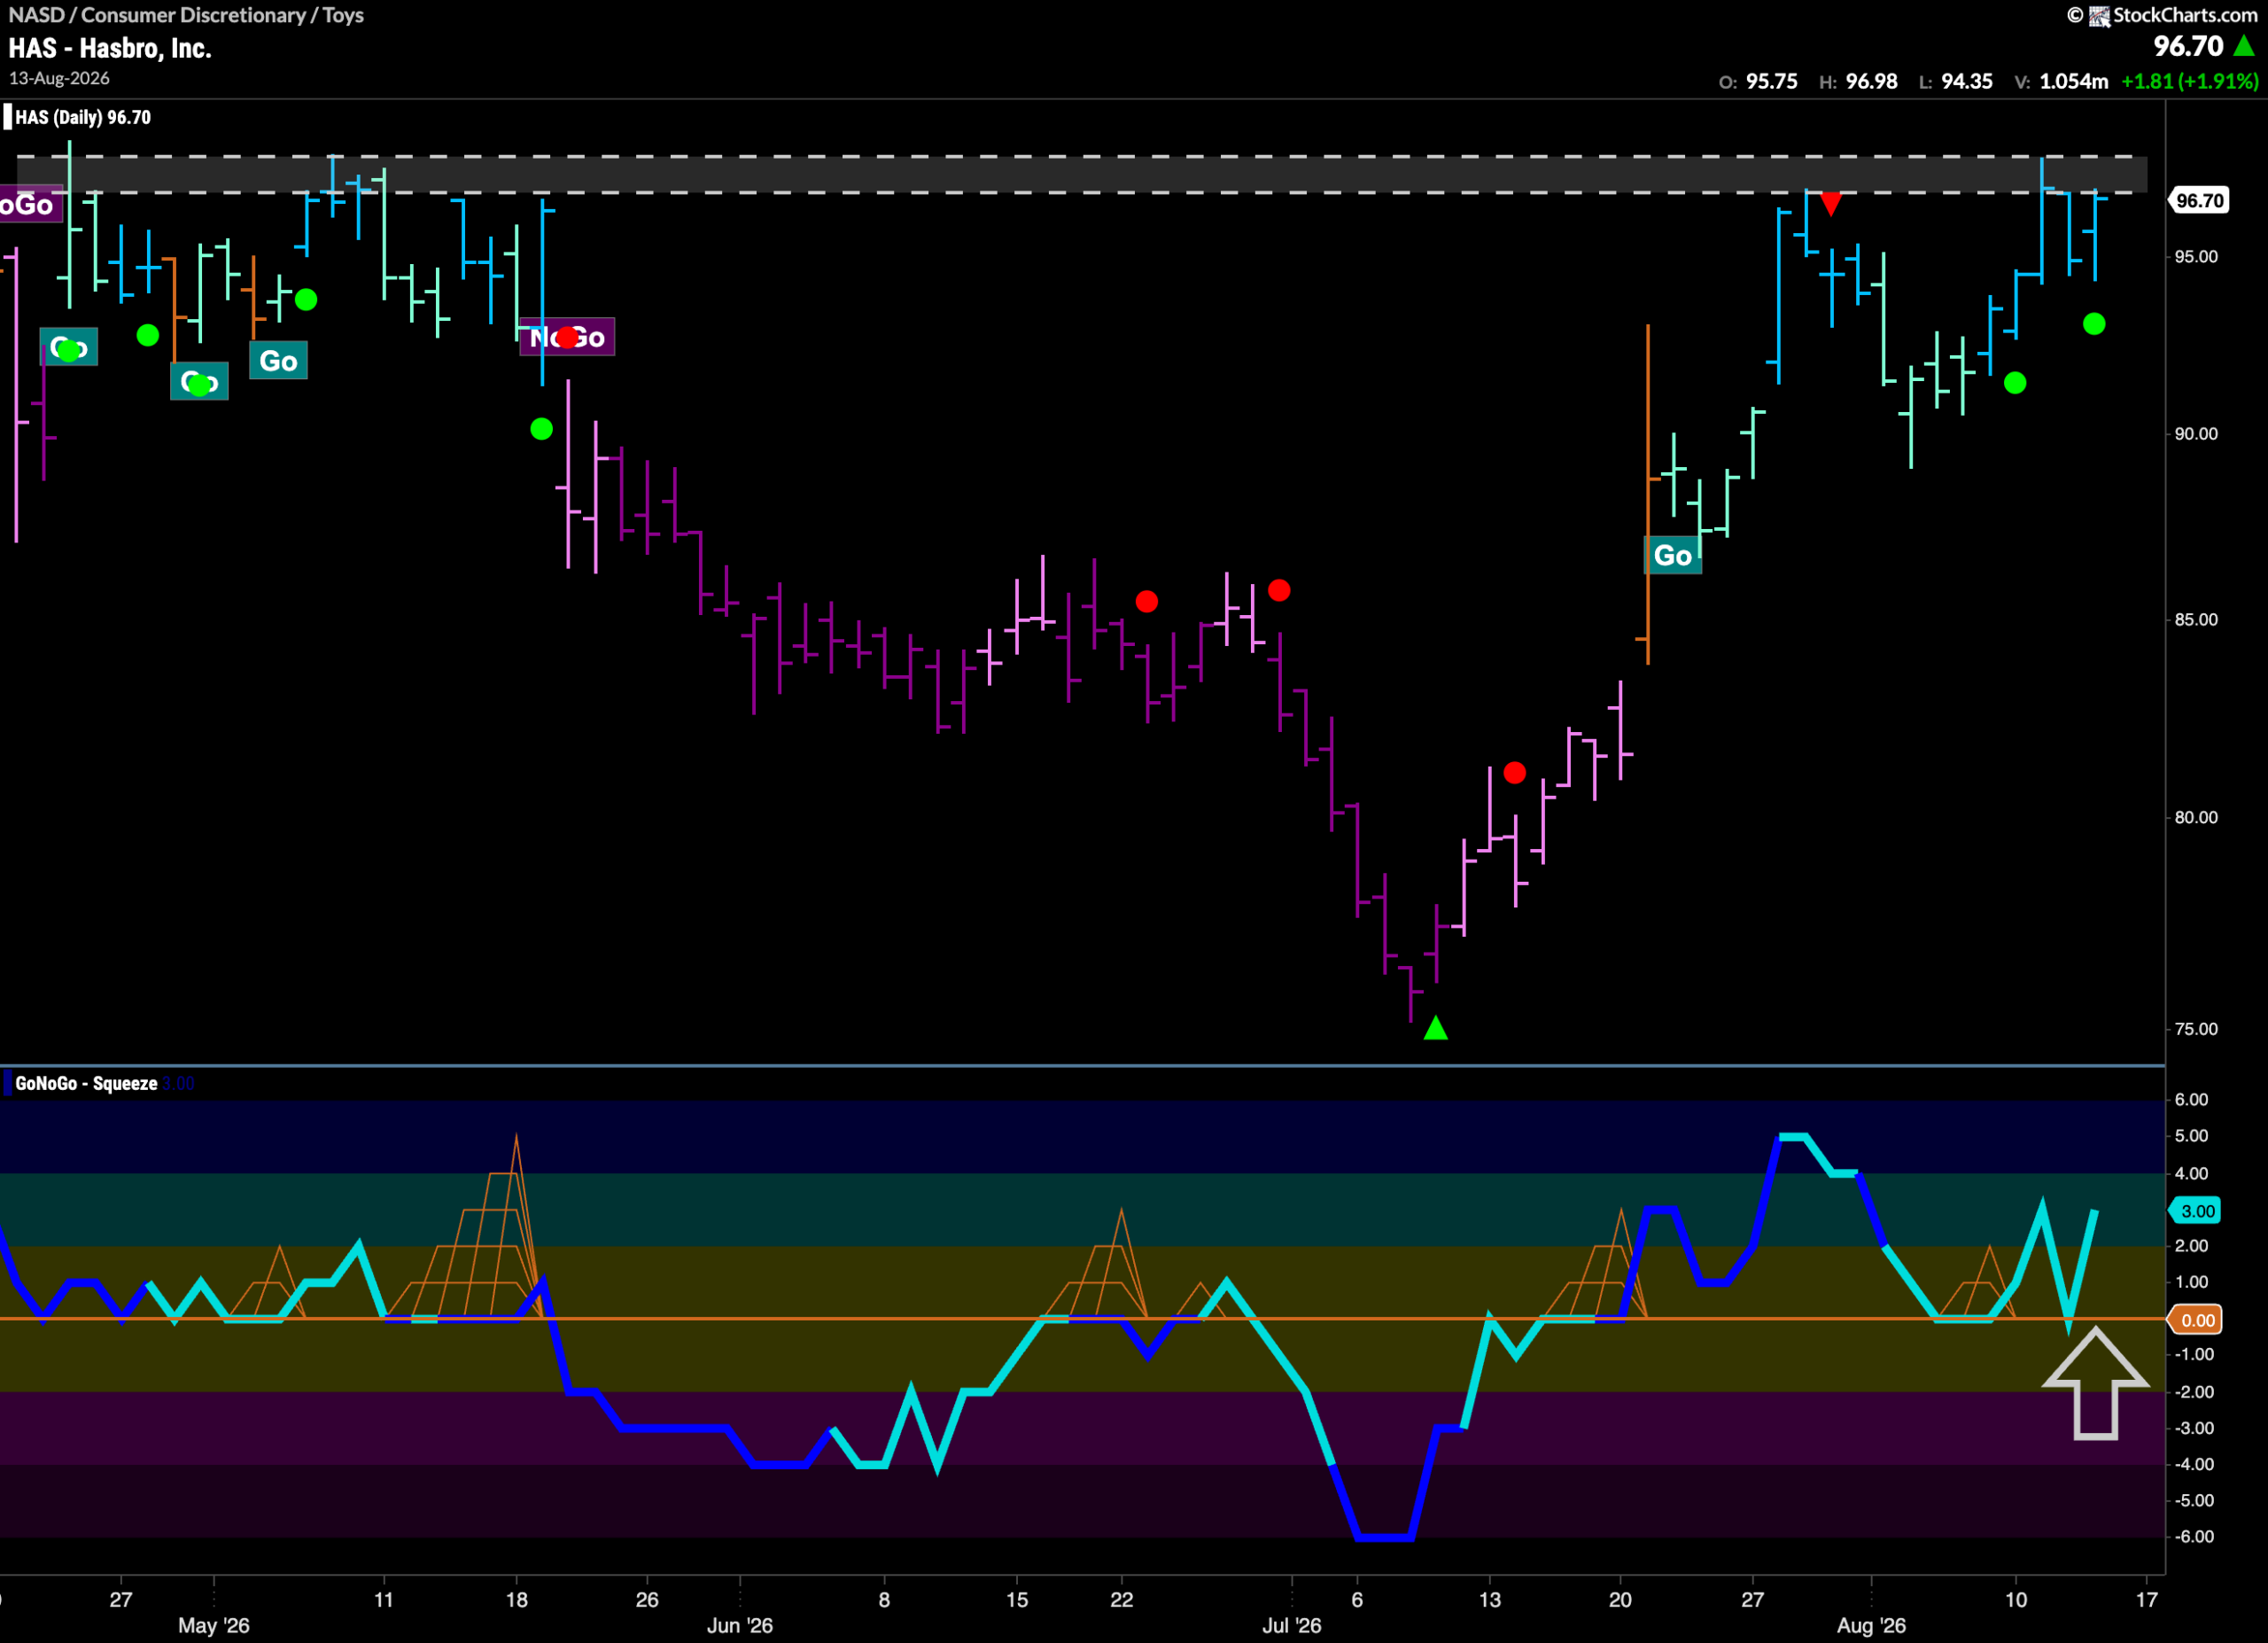The height and width of the screenshot is (1643, 2268).
Task: Click the tallest orange squeeze grid peak near May 18
Action: (x=516, y=1136)
